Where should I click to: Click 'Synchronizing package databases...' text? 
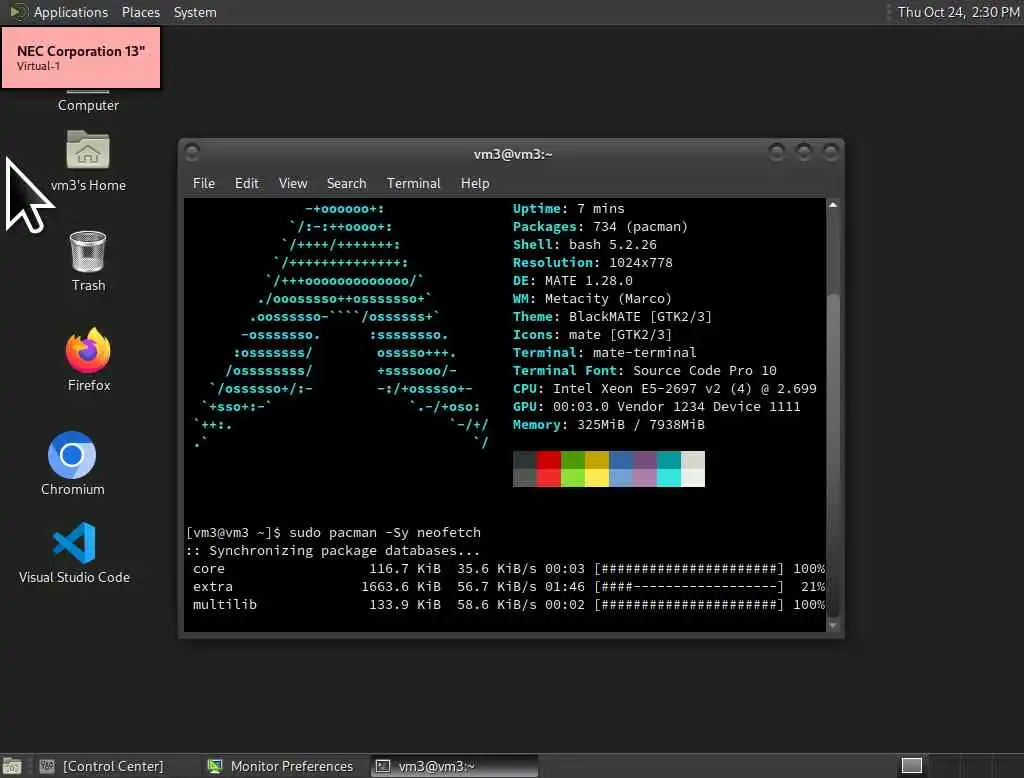[344, 551]
